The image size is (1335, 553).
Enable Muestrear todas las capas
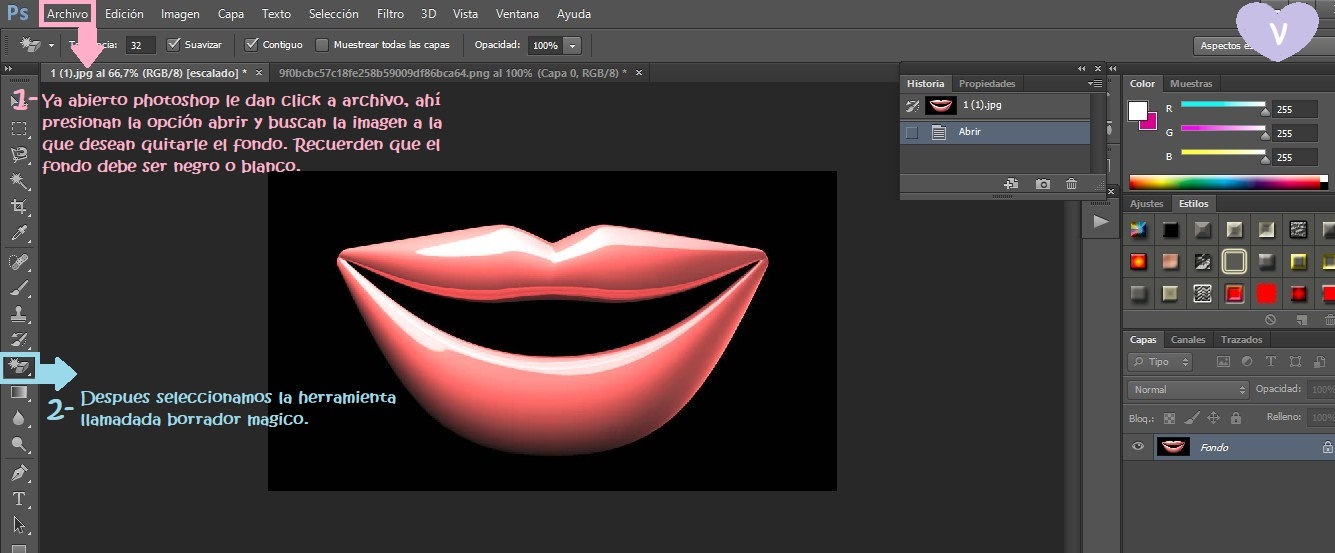coord(322,45)
